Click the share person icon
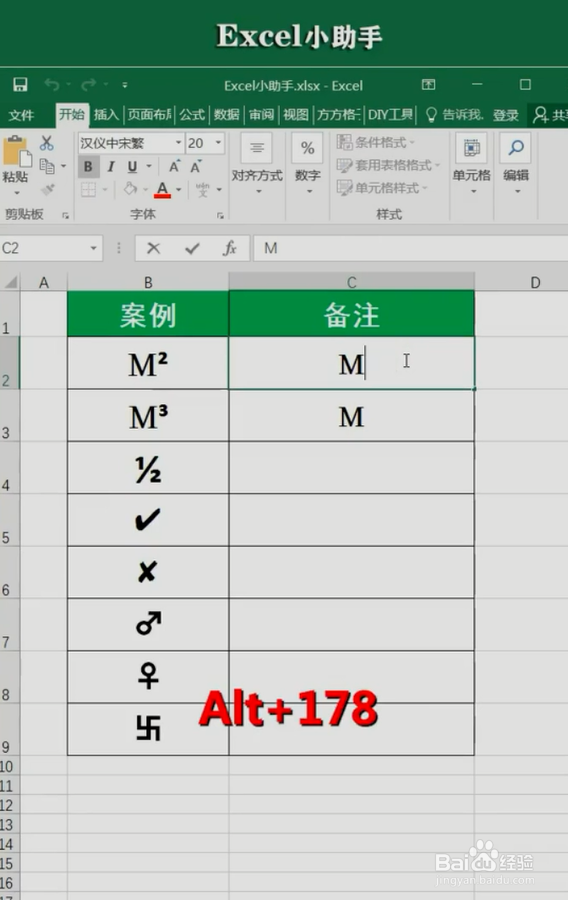The height and width of the screenshot is (900, 568). pos(540,115)
